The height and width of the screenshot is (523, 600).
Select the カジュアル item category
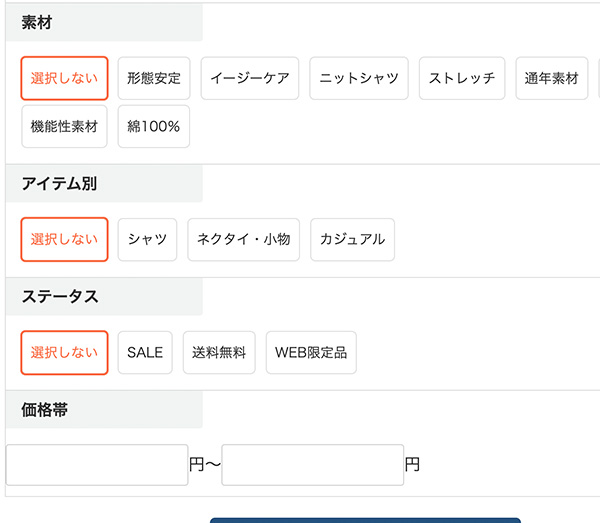point(352,239)
